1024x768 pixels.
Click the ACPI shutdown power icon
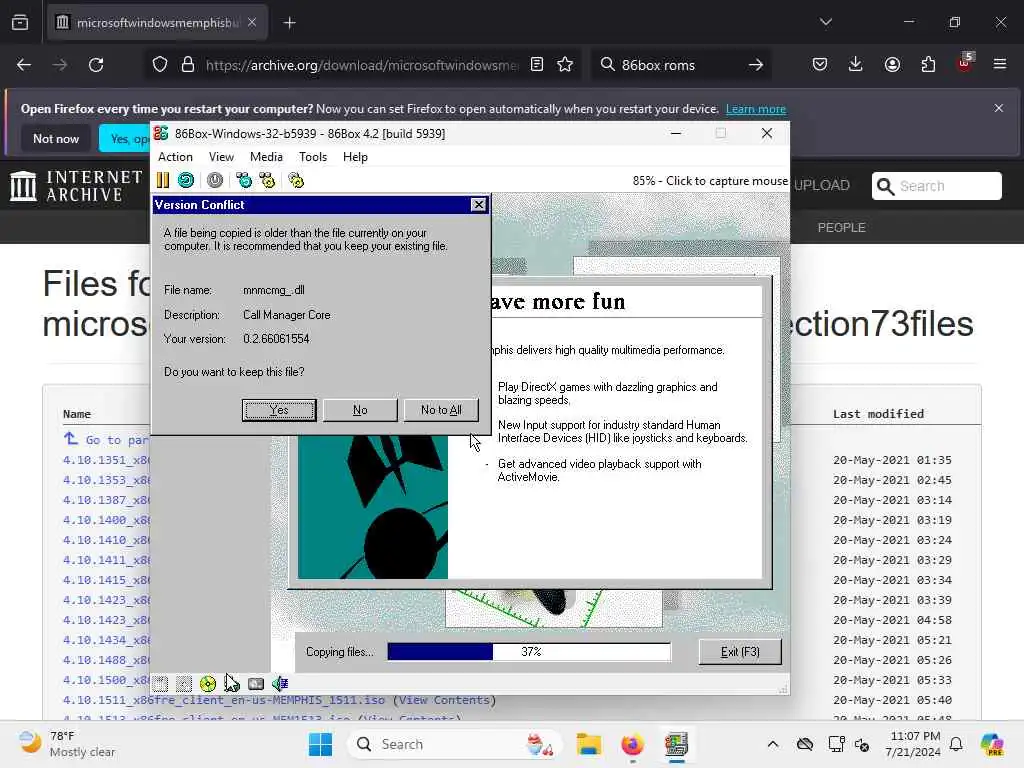(215, 180)
